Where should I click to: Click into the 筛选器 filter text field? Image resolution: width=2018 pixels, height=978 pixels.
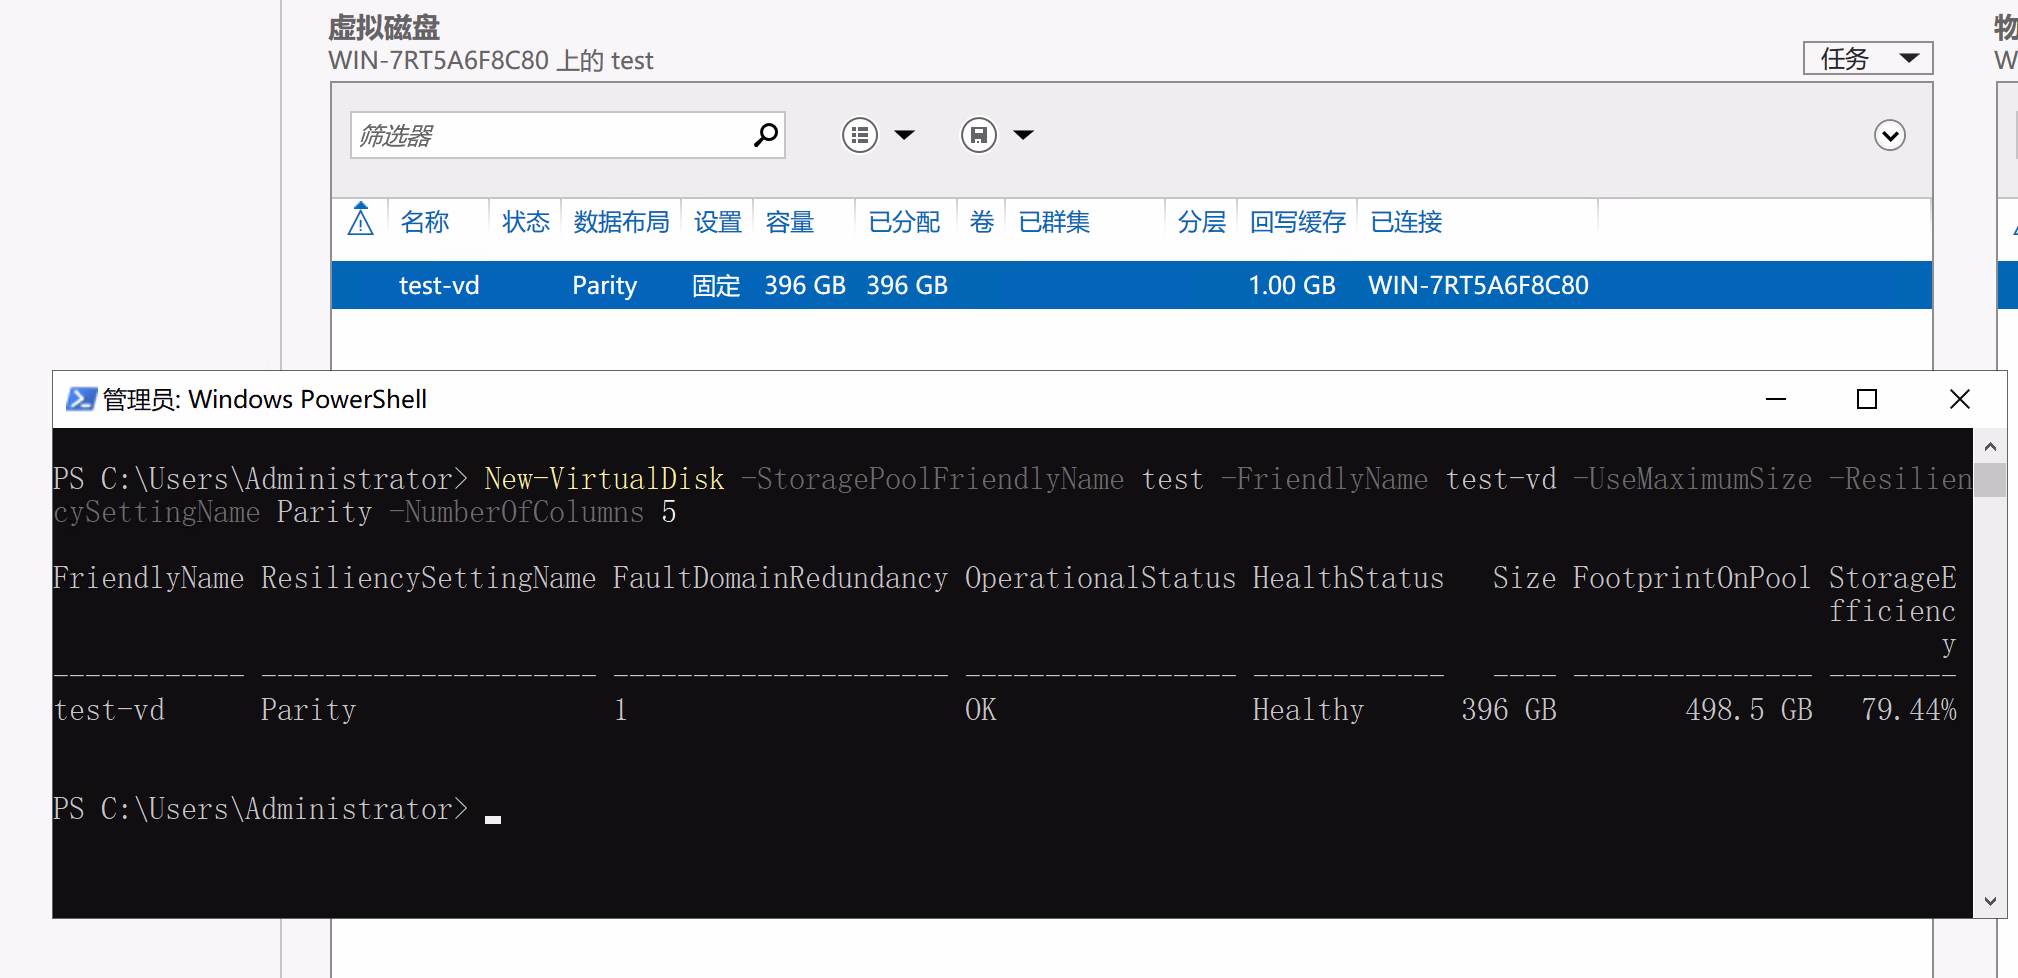(x=550, y=135)
